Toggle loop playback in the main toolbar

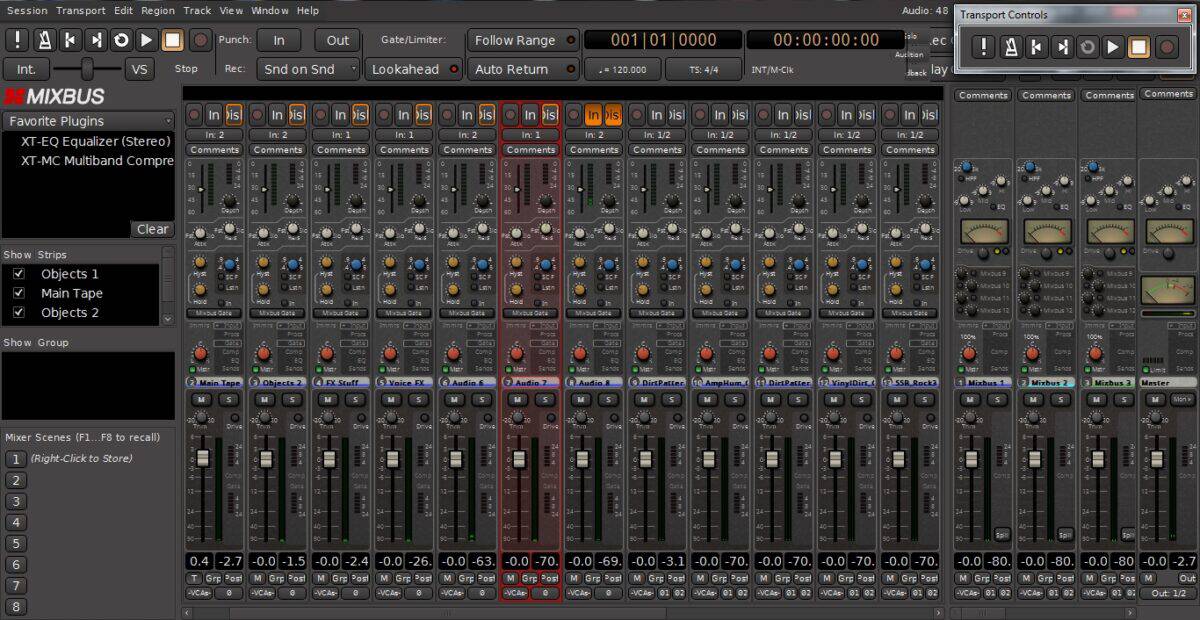(x=121, y=40)
